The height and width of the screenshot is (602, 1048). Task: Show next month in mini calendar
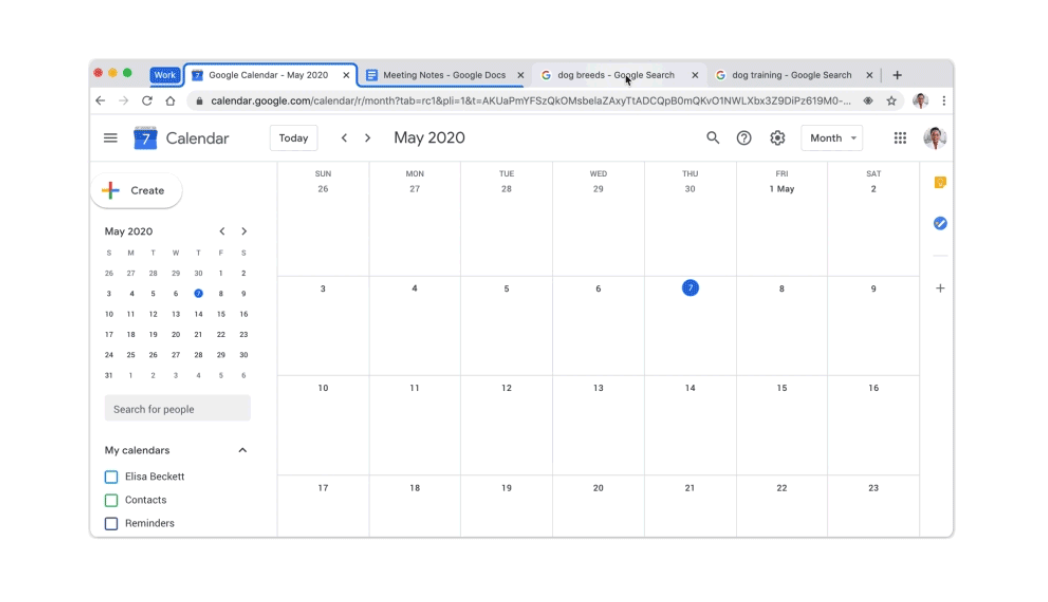[244, 231]
